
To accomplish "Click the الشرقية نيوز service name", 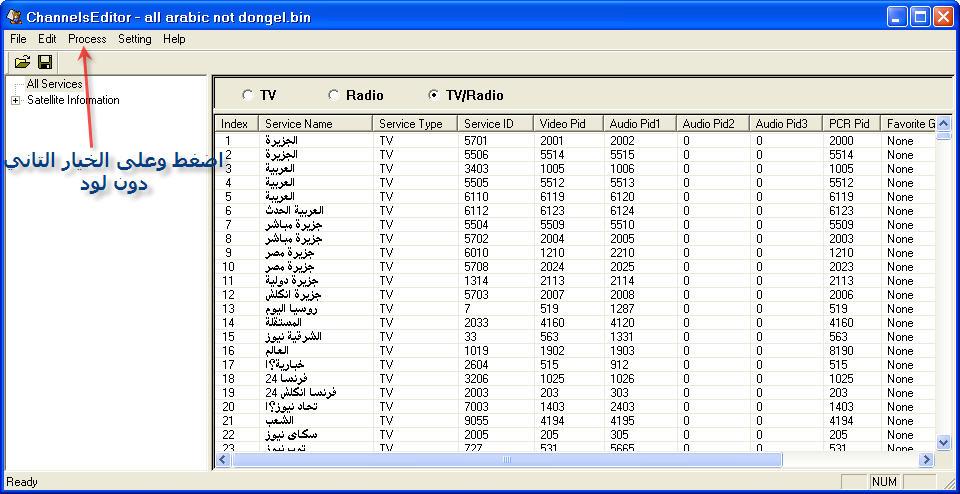I will coord(293,337).
